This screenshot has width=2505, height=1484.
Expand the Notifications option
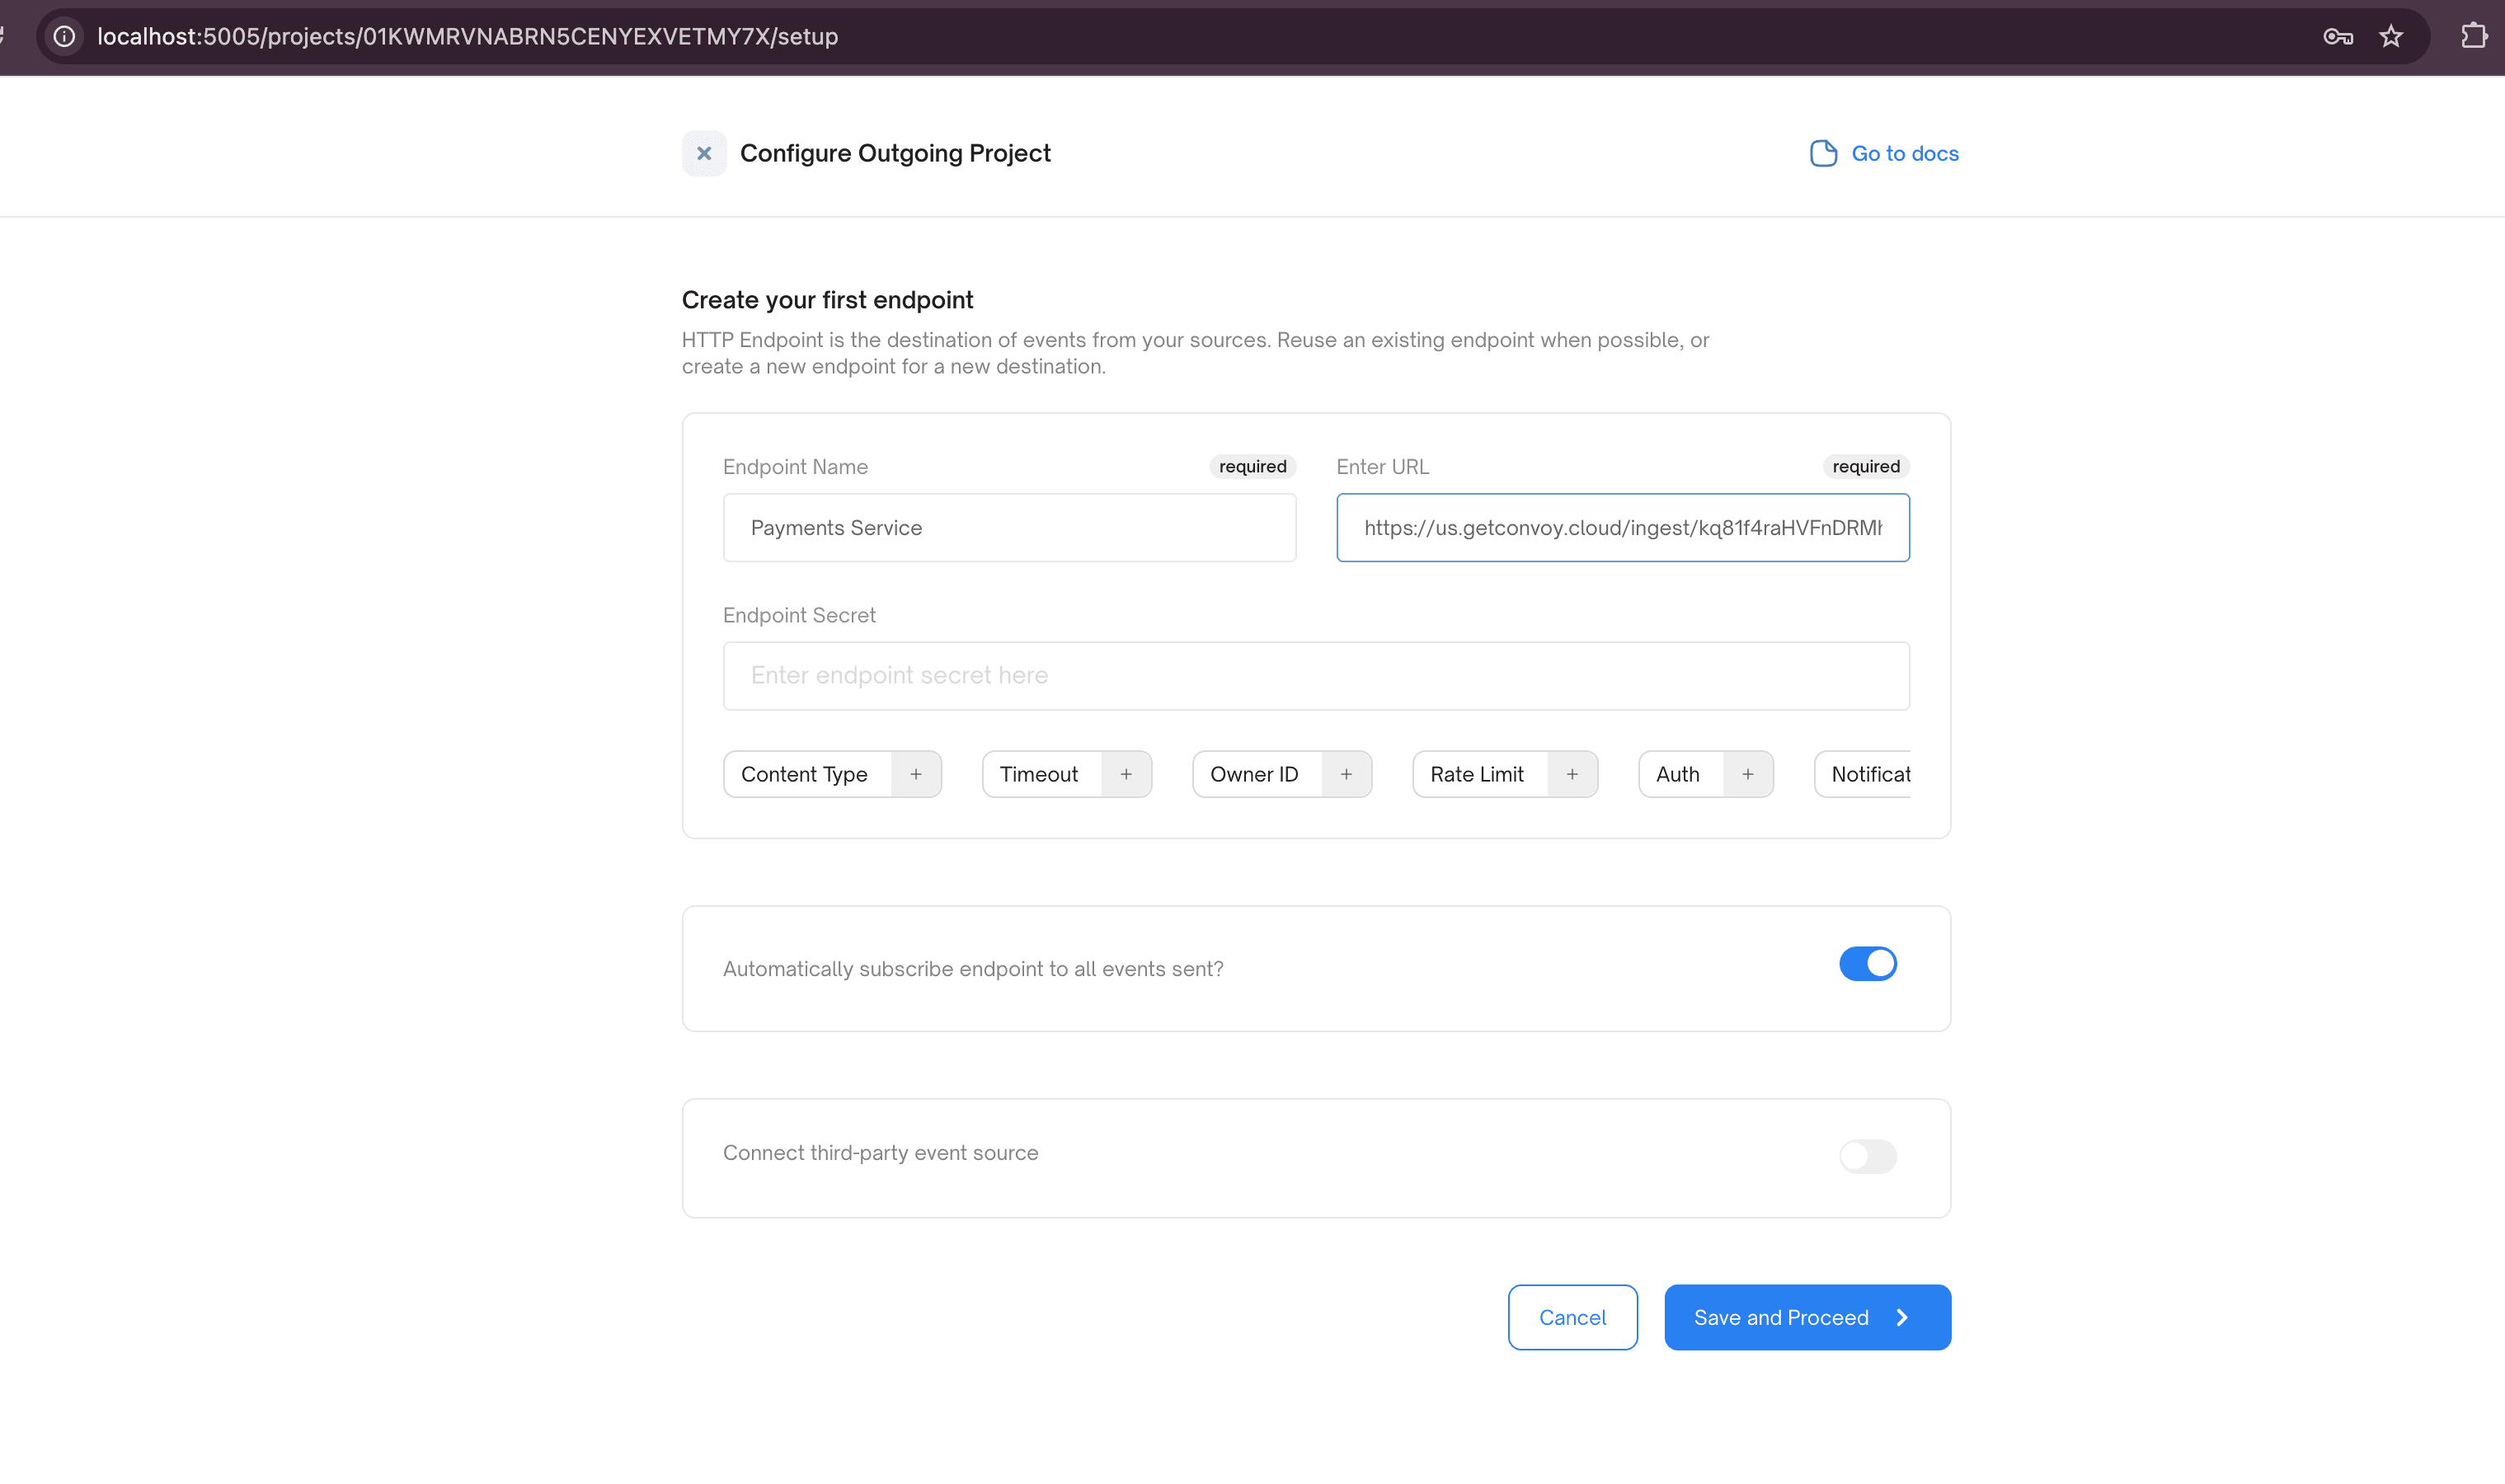point(1862,774)
